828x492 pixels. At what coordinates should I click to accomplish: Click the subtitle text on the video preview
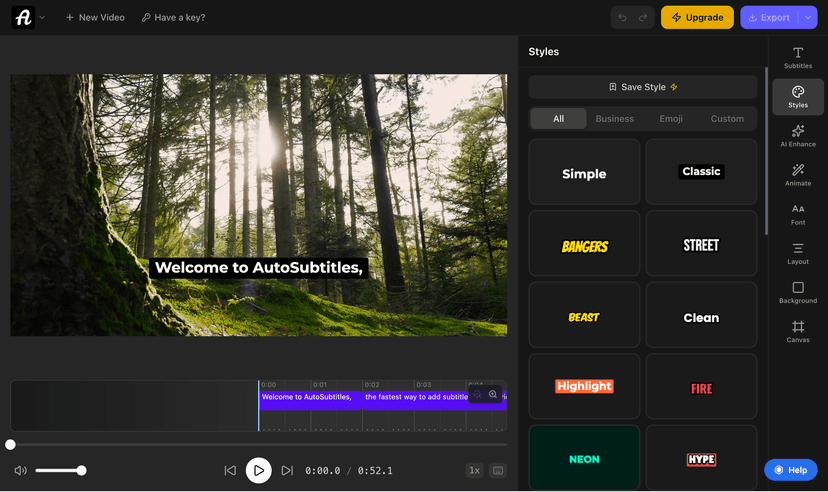259,268
